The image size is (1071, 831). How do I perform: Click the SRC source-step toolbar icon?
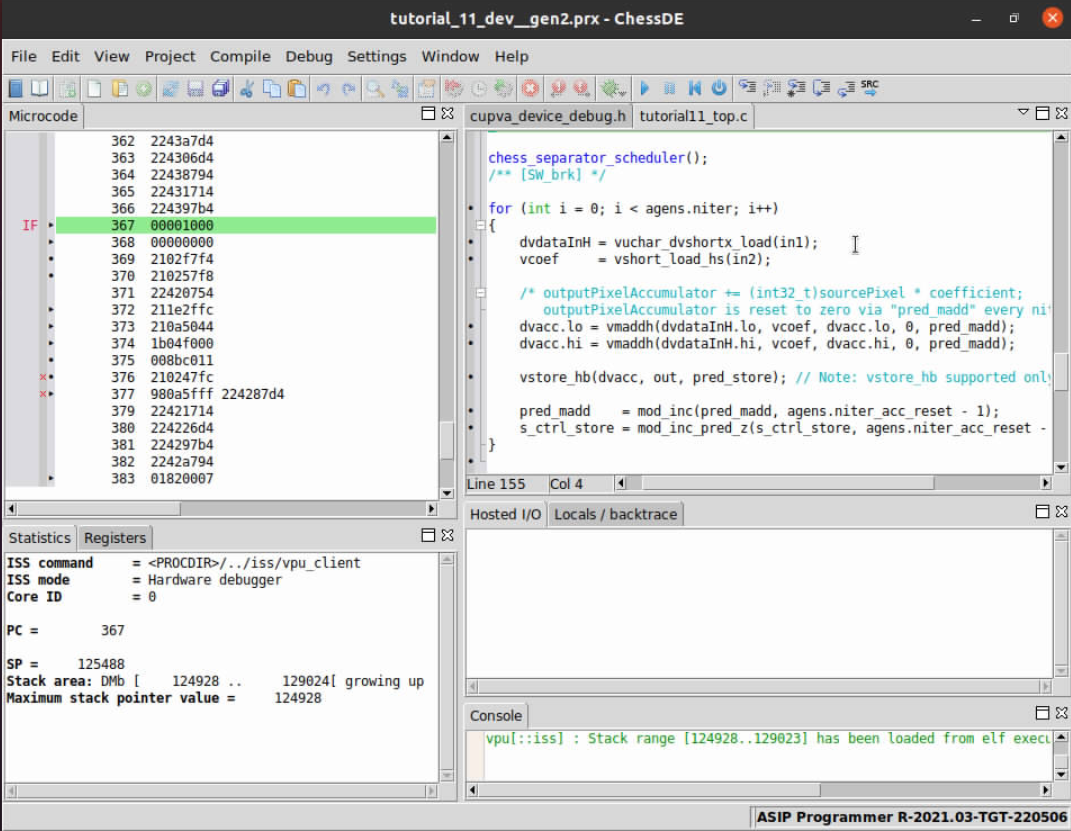[870, 88]
